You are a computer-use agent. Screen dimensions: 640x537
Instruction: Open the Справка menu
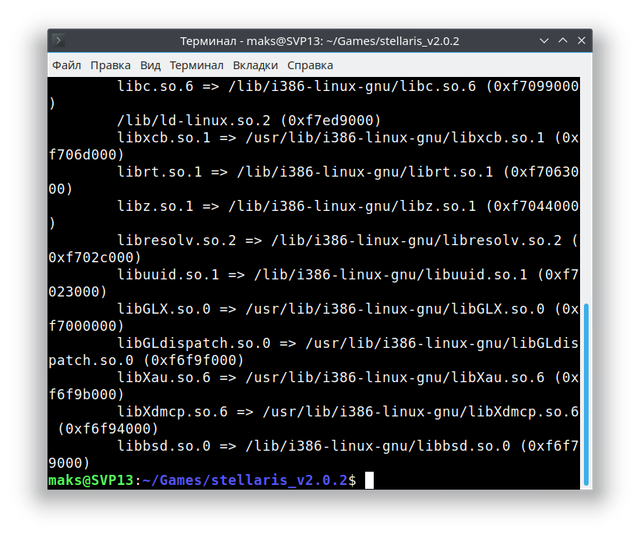click(310, 65)
